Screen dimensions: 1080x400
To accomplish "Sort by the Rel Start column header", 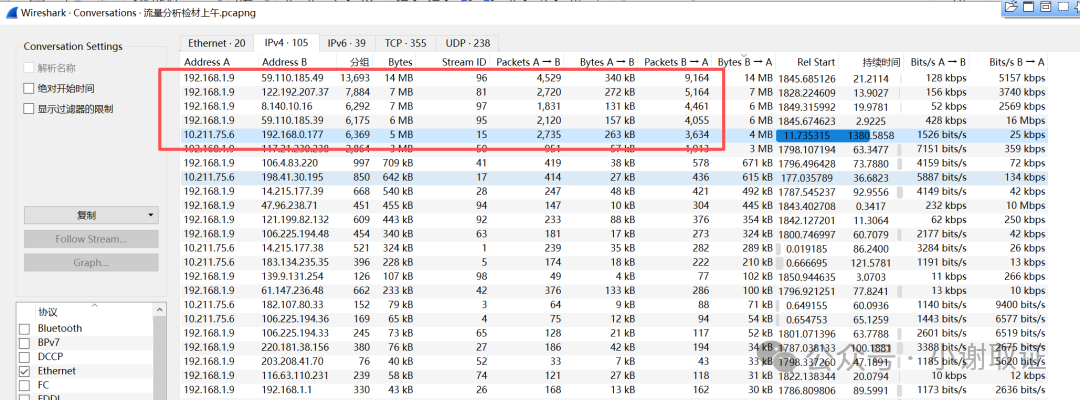I will coord(807,62).
